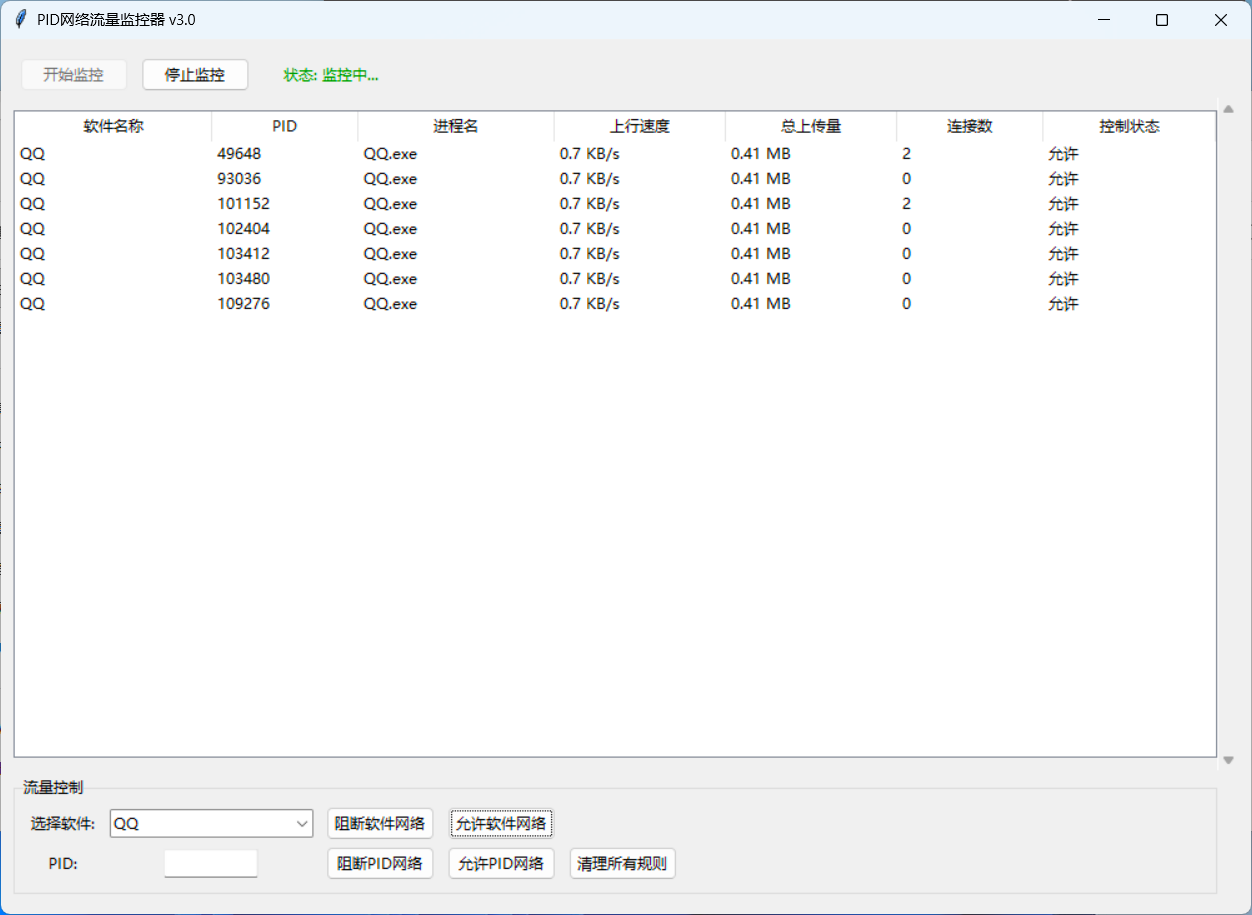1252x915 pixels.
Task: Click the 清理所有规则 button
Action: (x=622, y=864)
